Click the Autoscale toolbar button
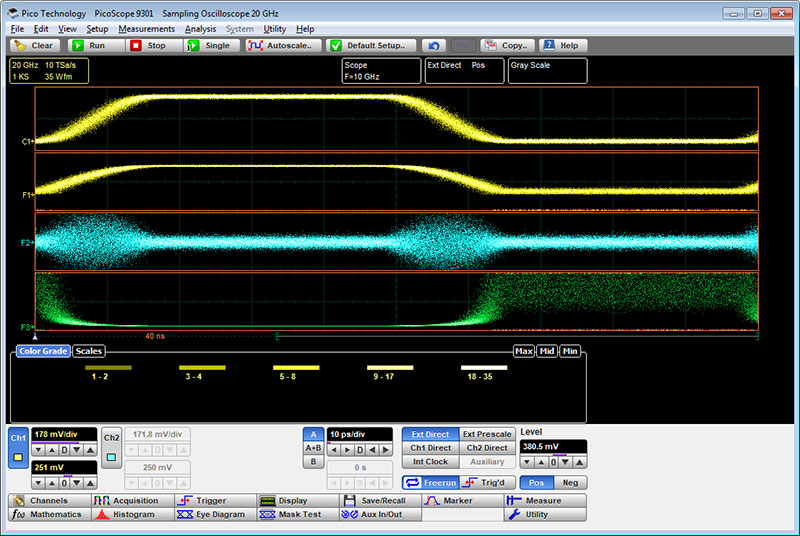Viewport: 800px width, 536px height. pyautogui.click(x=282, y=45)
